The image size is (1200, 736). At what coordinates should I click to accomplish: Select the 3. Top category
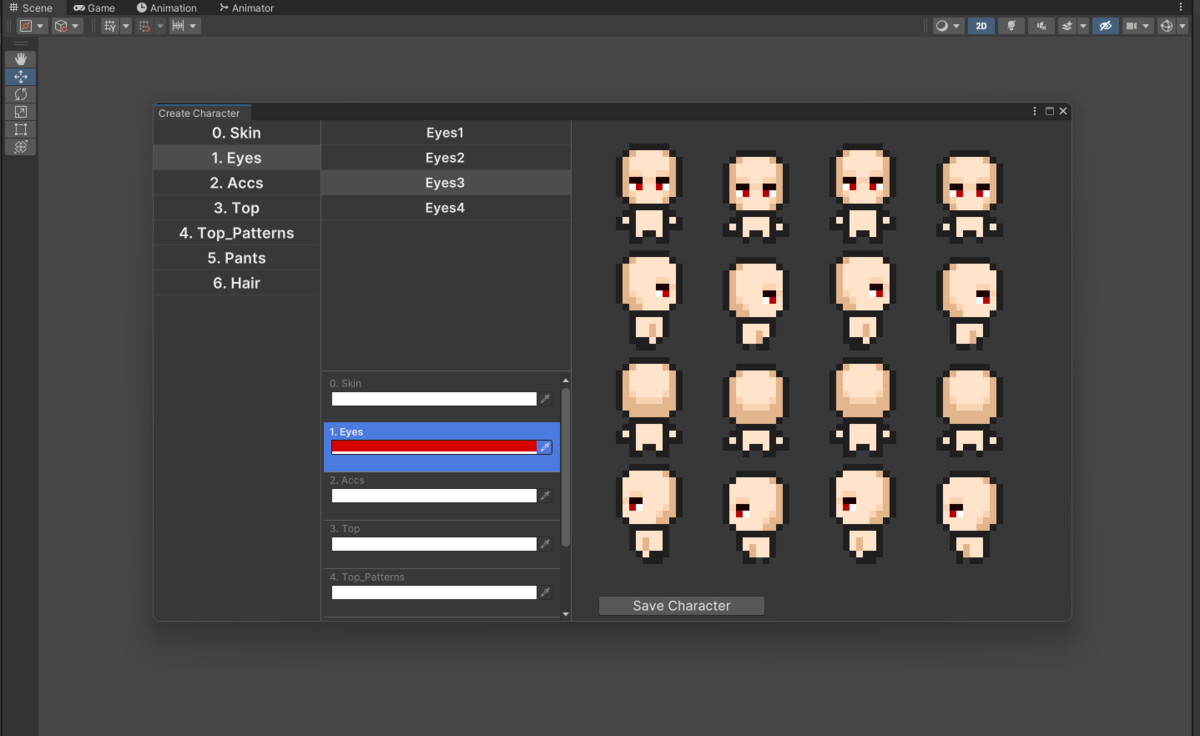pyautogui.click(x=237, y=208)
